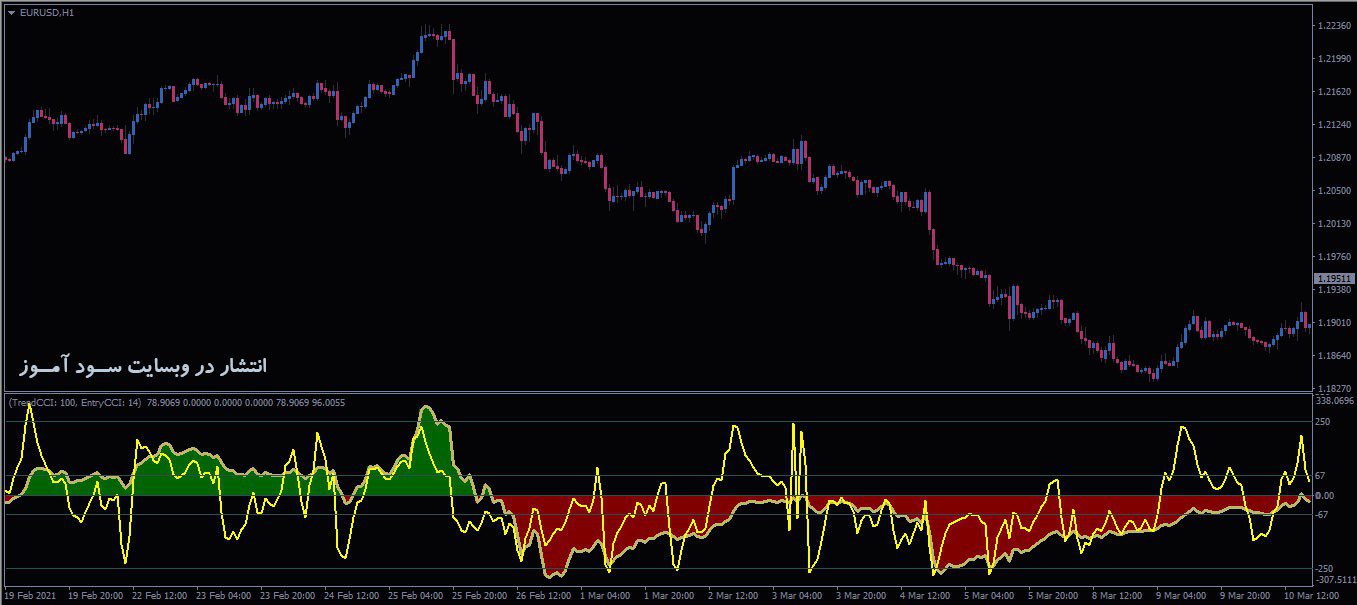The width and height of the screenshot is (1357, 605).
Task: Click the 19 Feb 2021 date label
Action: (x=32, y=596)
